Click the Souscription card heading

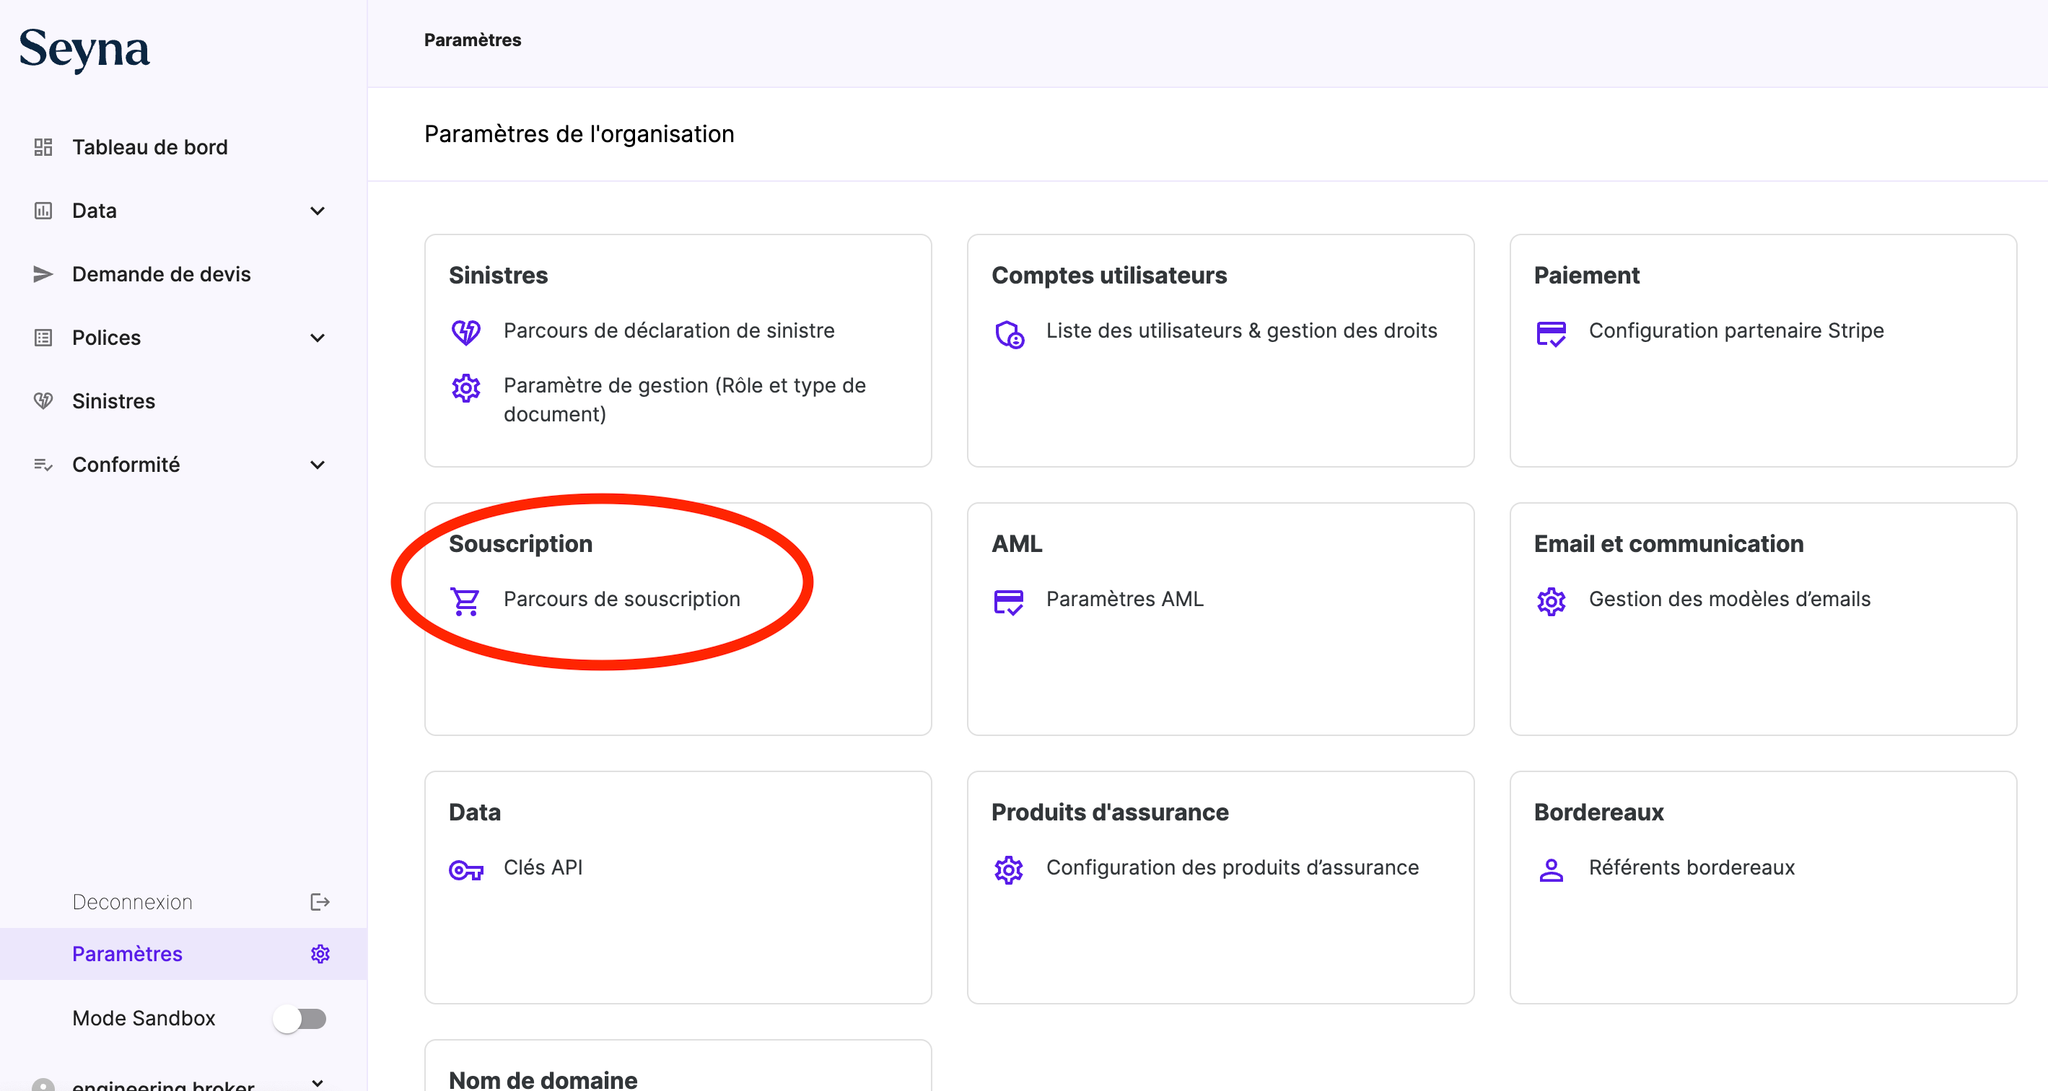521,543
